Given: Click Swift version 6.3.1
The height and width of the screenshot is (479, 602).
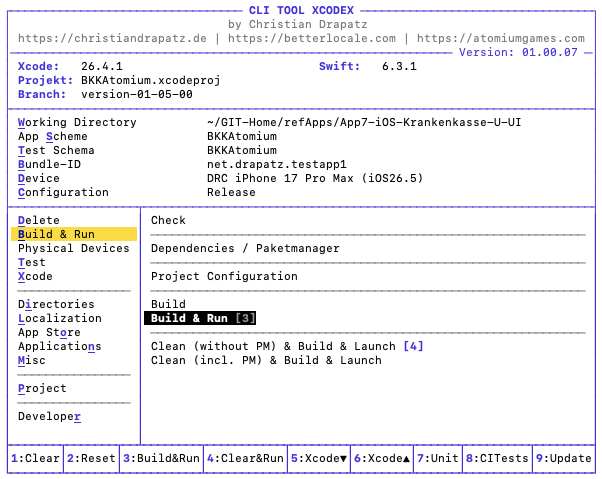Looking at the screenshot, I should (x=399, y=66).
